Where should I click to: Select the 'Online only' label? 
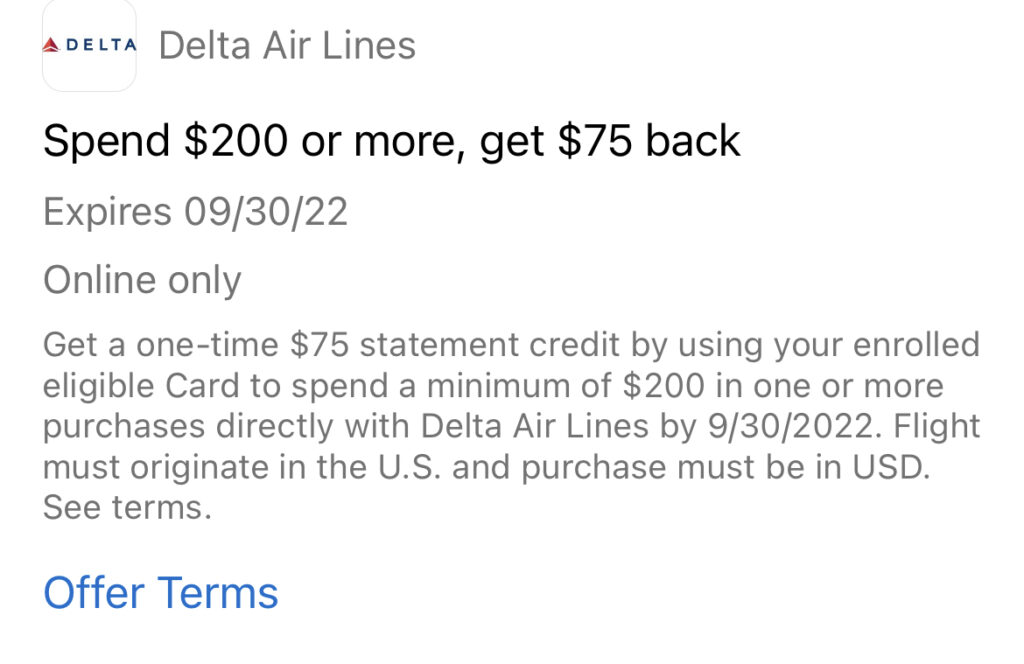142,281
